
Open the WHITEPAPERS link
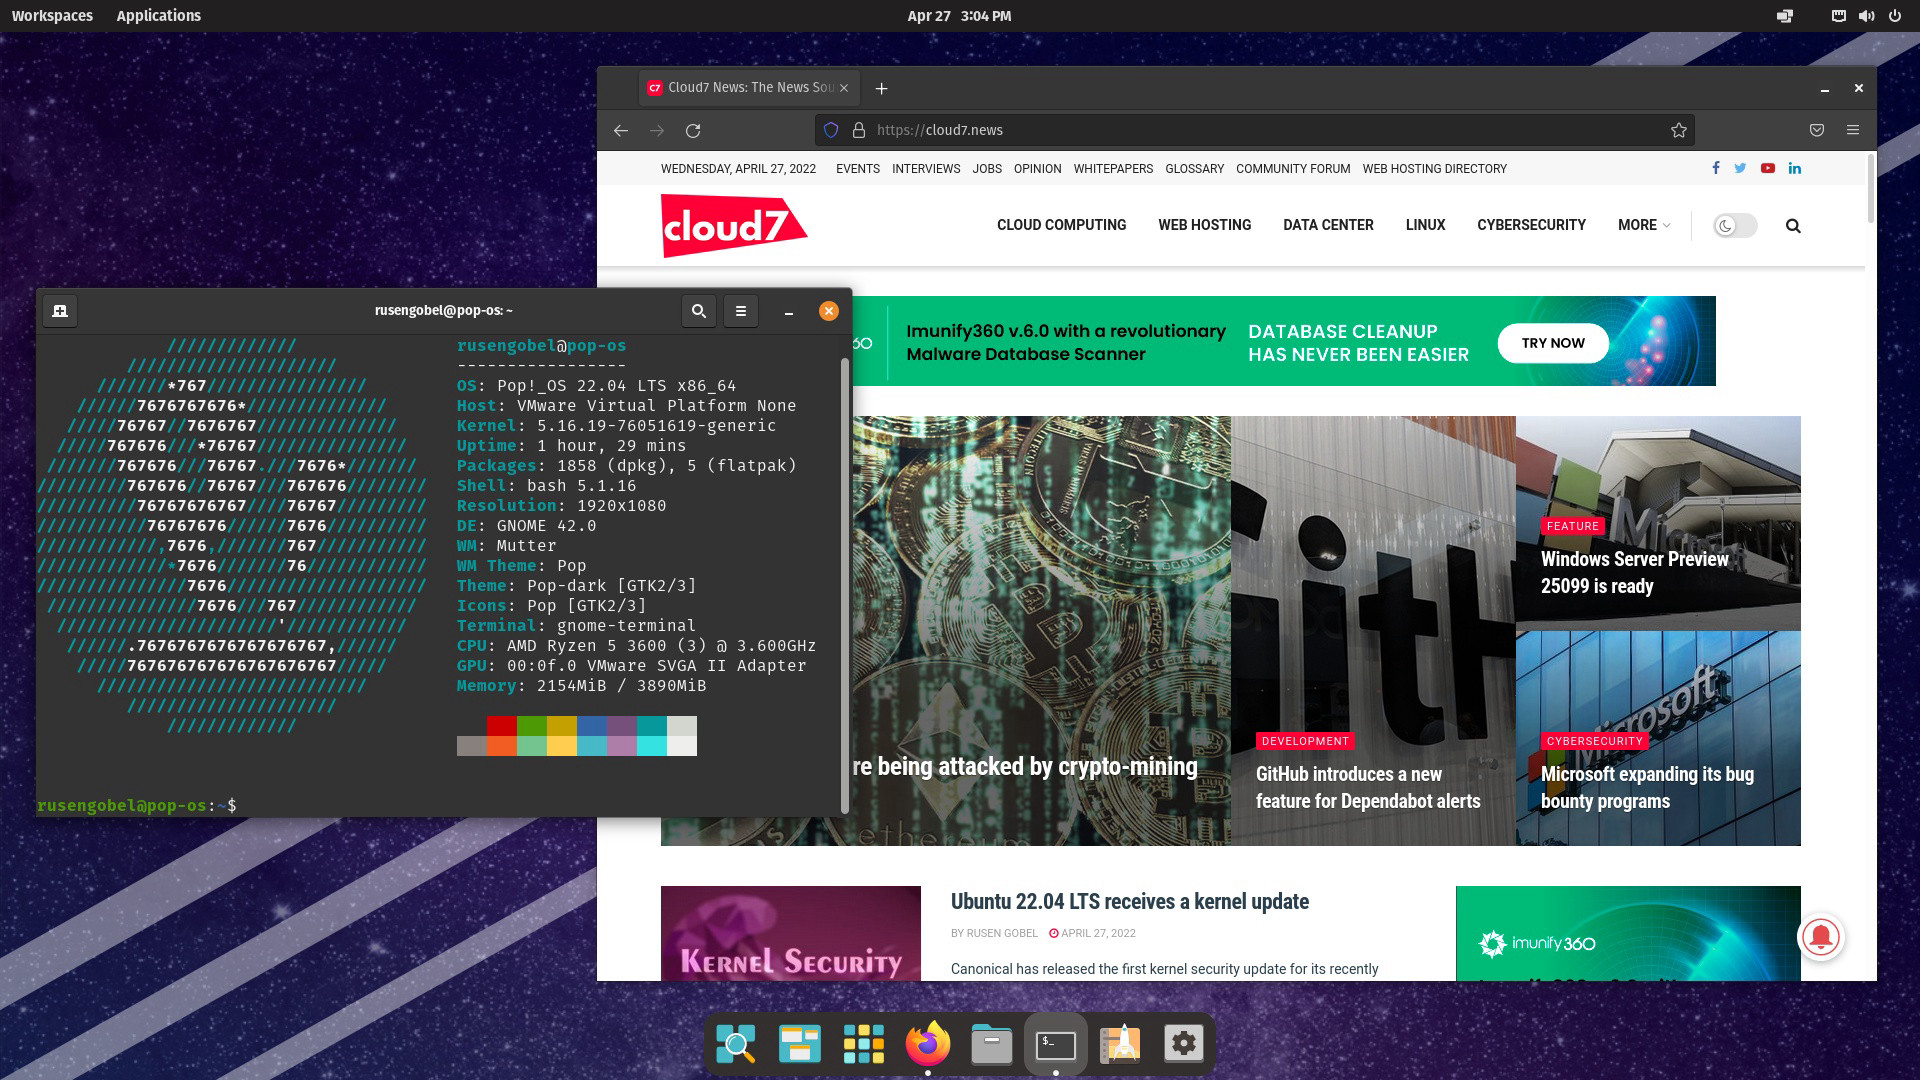coord(1113,169)
